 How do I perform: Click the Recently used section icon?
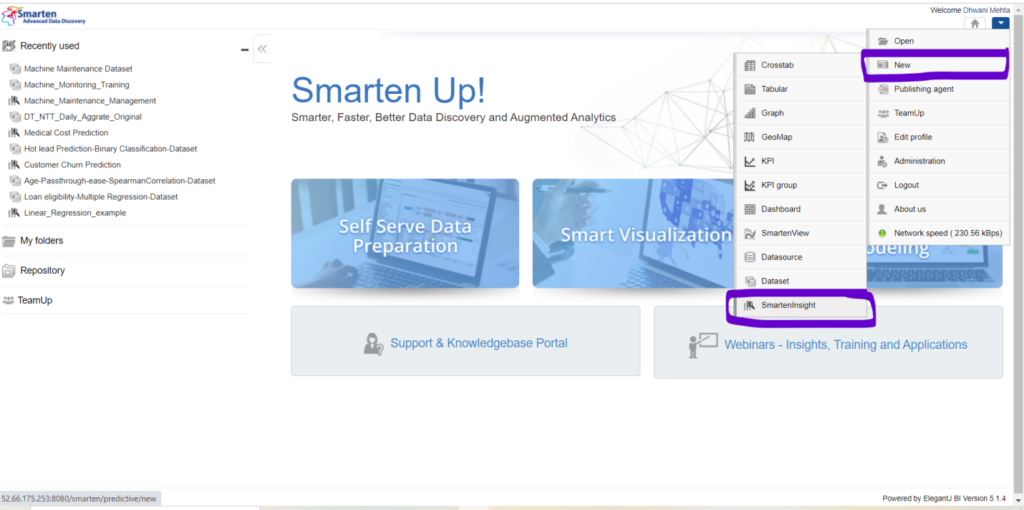(x=9, y=46)
